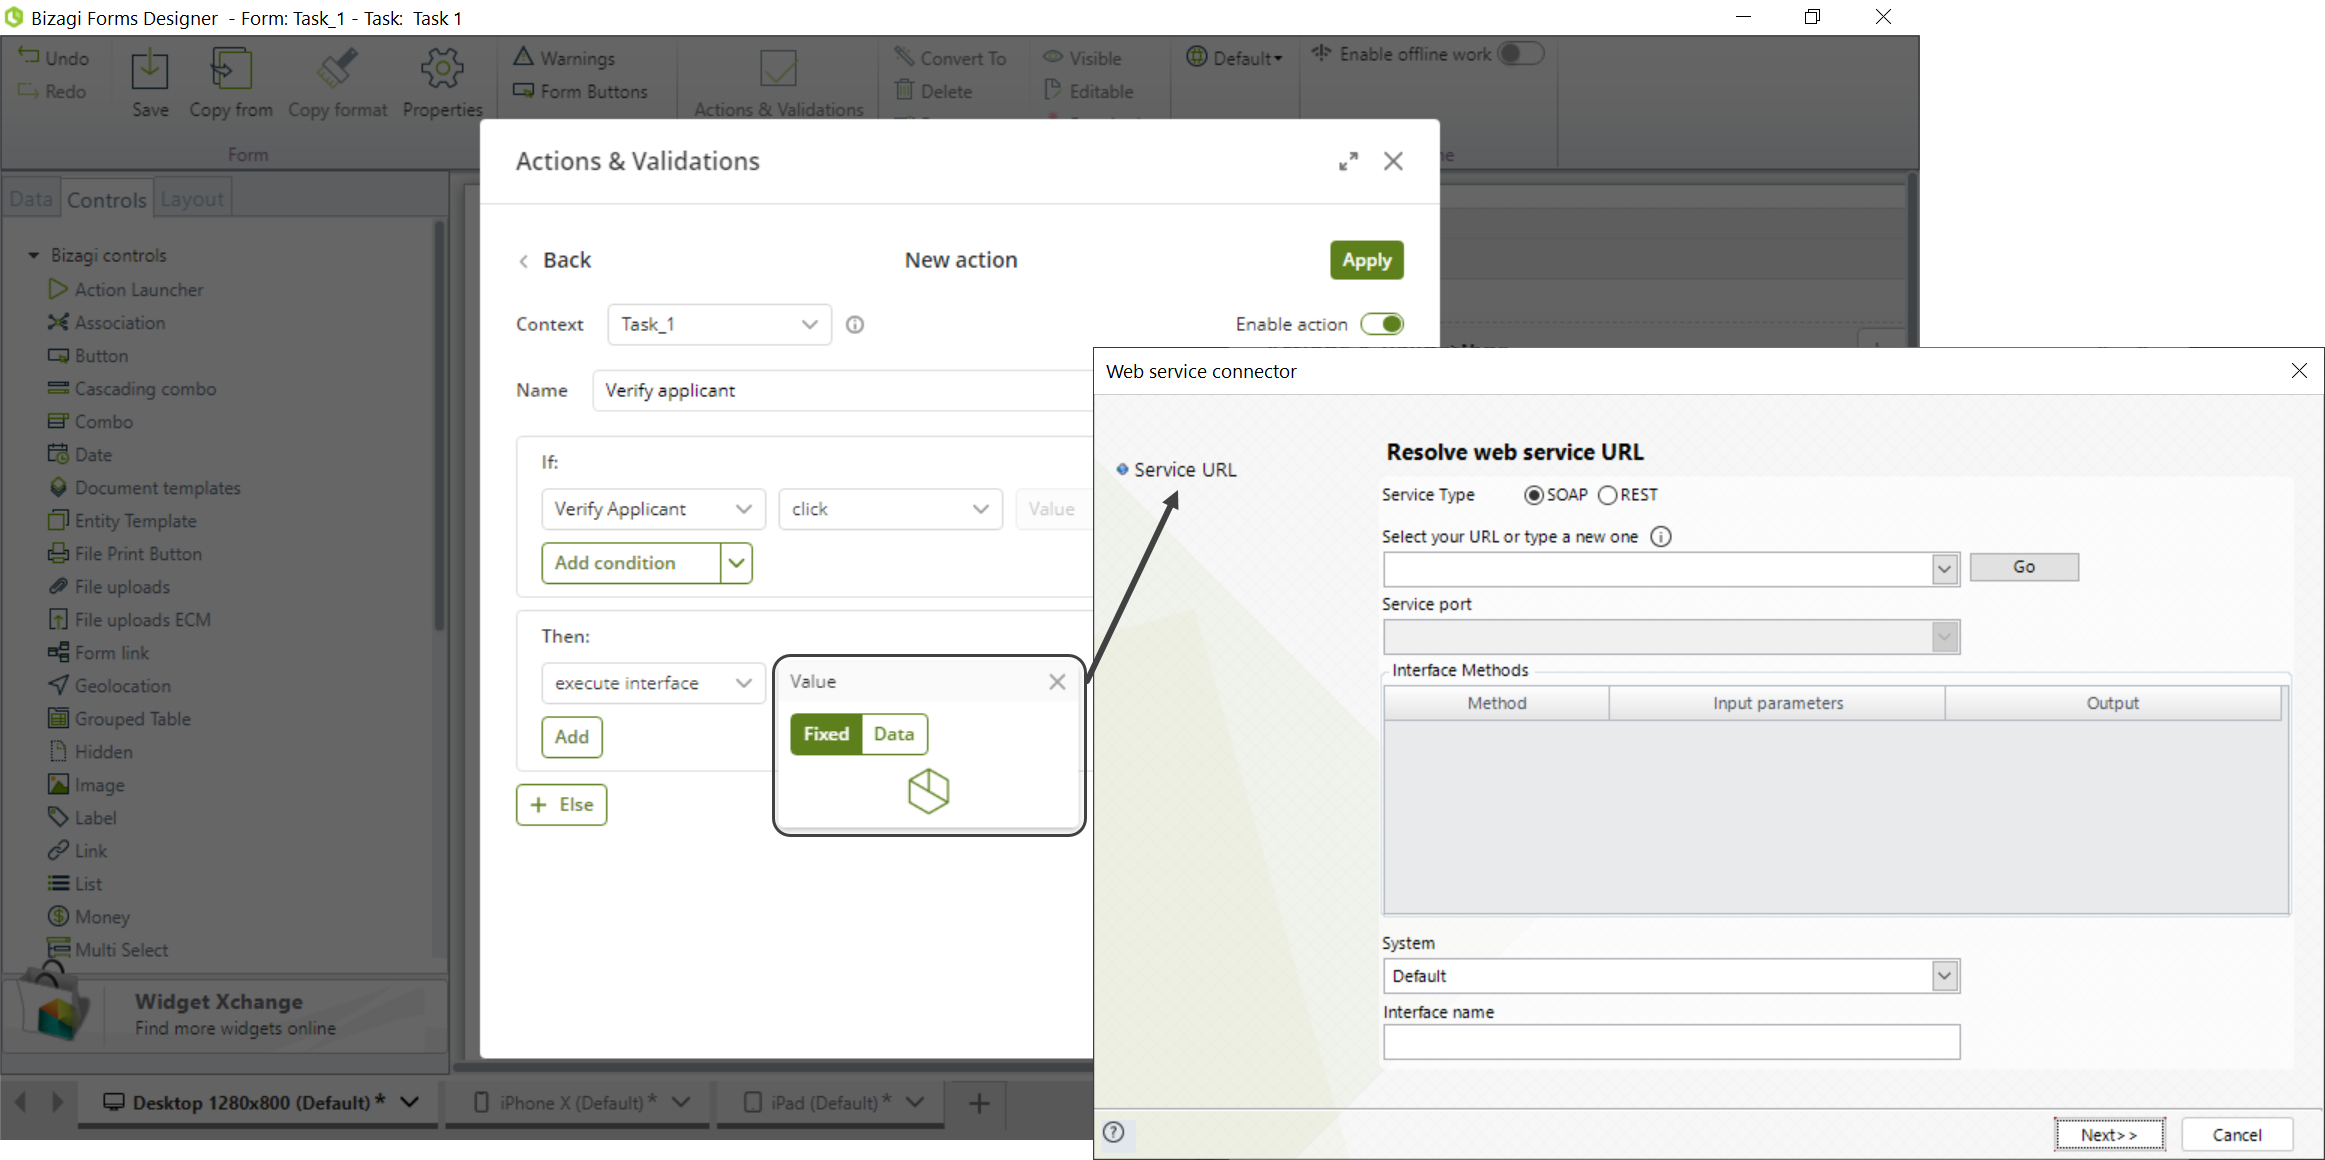The width and height of the screenshot is (2325, 1160).
Task: Click Next in Web service connector
Action: click(x=2109, y=1135)
